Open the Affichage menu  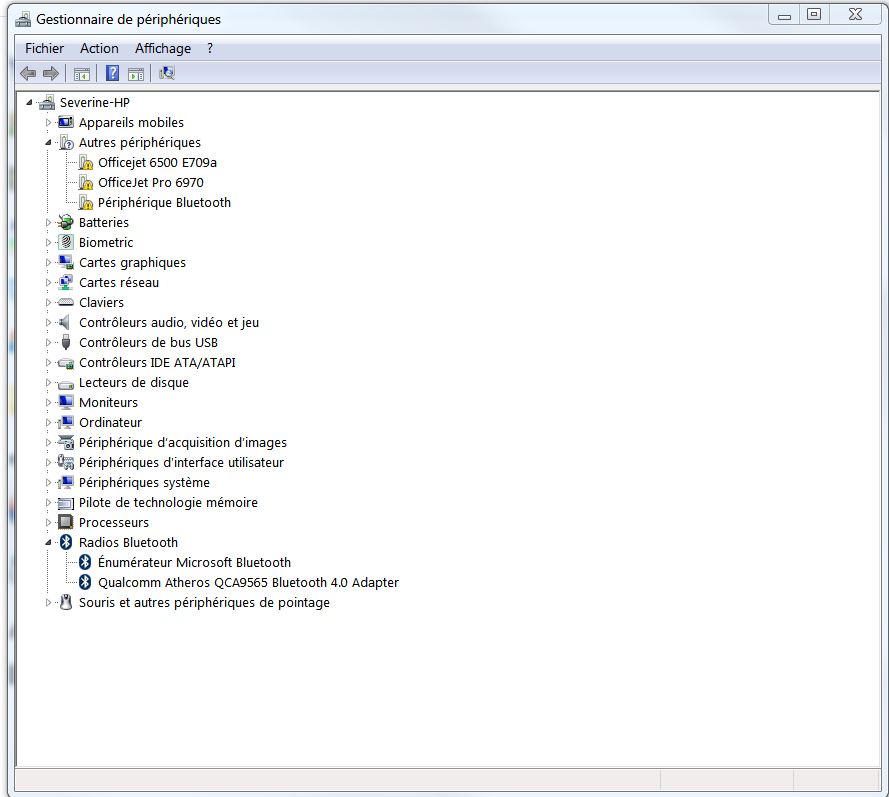point(163,48)
